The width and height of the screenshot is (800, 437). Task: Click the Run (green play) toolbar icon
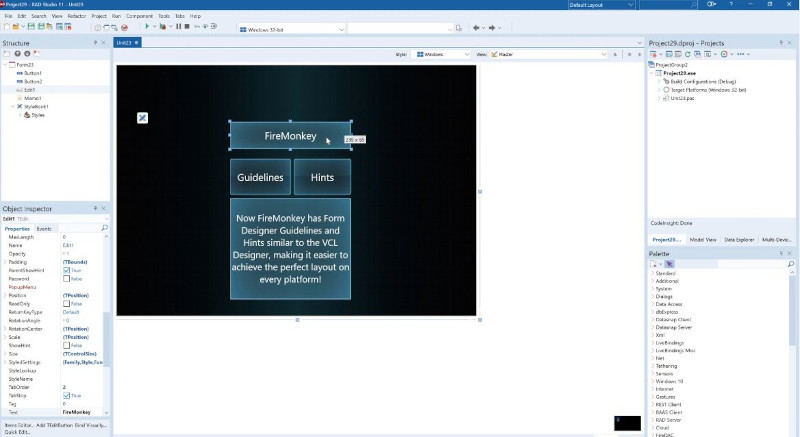click(147, 27)
